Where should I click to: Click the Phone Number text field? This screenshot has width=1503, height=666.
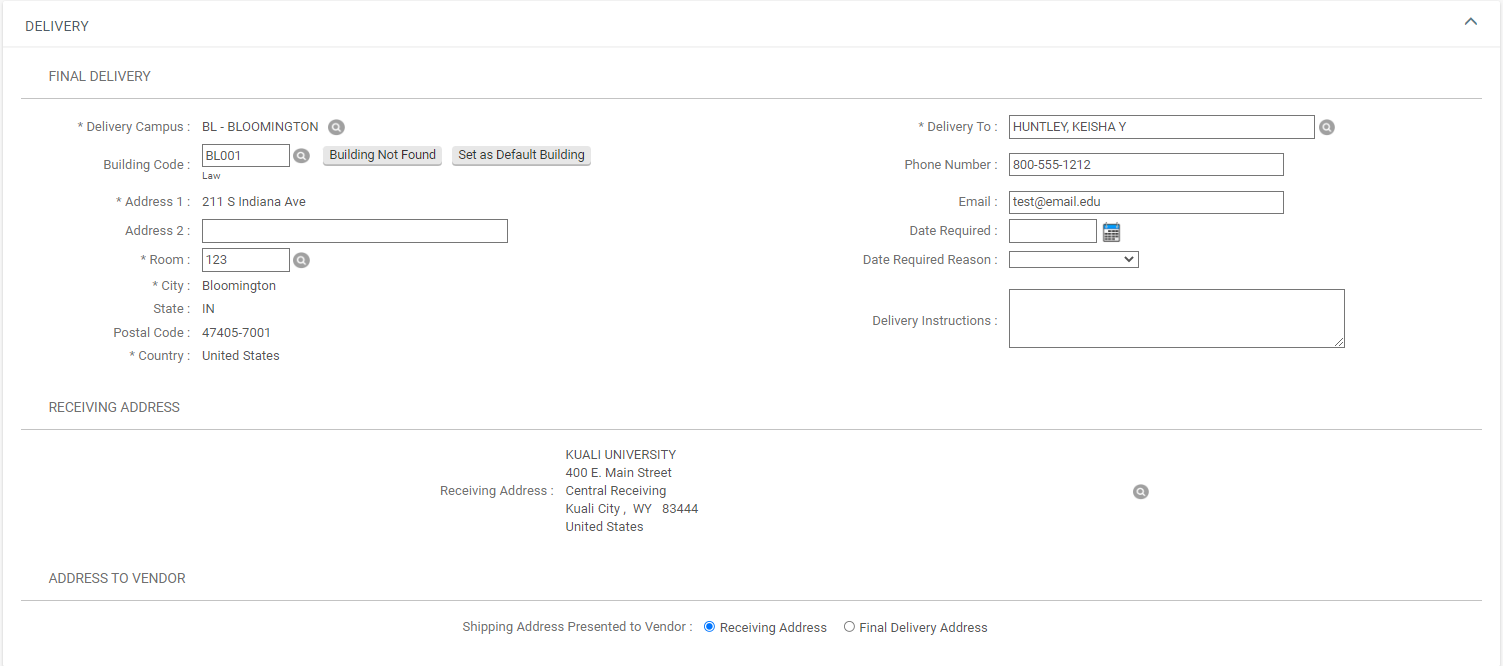(x=1145, y=165)
